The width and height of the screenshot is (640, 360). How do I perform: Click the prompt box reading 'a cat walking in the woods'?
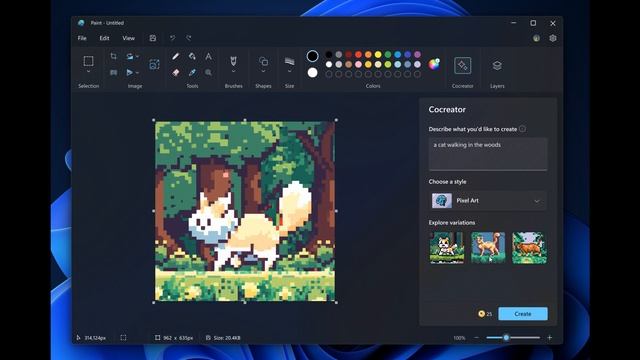pos(488,154)
